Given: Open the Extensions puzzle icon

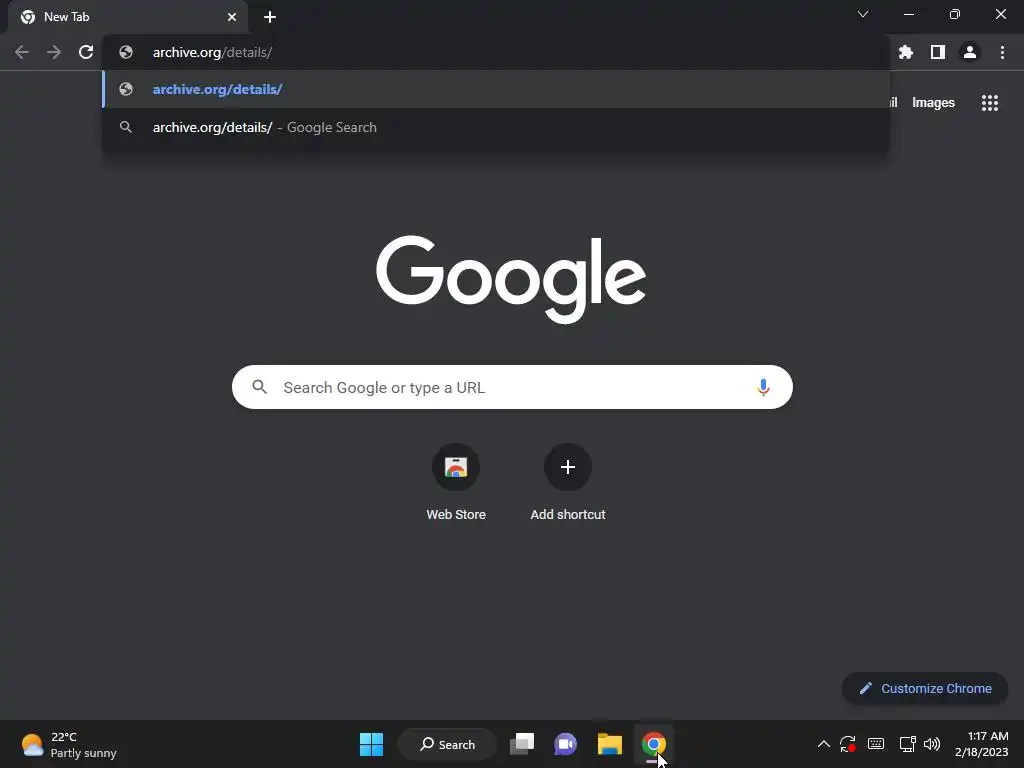Looking at the screenshot, I should 905,52.
